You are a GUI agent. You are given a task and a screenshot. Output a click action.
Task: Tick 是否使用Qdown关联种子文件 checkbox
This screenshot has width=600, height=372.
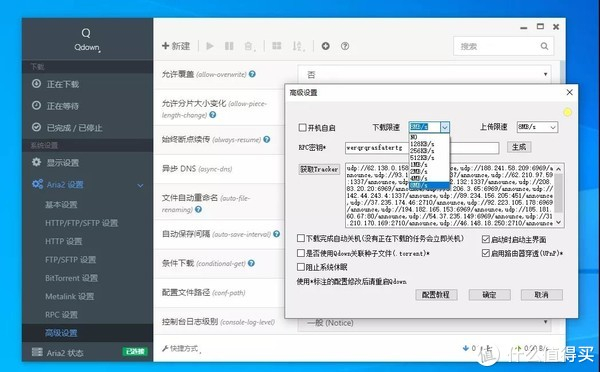pyautogui.click(x=301, y=253)
